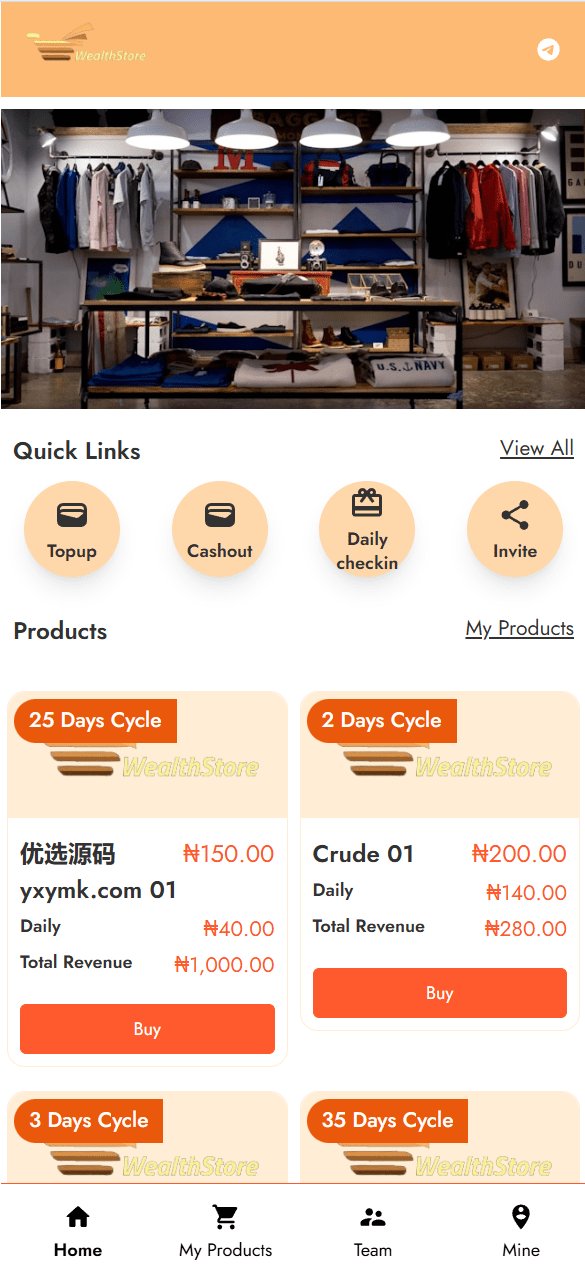Follow the My Products link

(520, 628)
